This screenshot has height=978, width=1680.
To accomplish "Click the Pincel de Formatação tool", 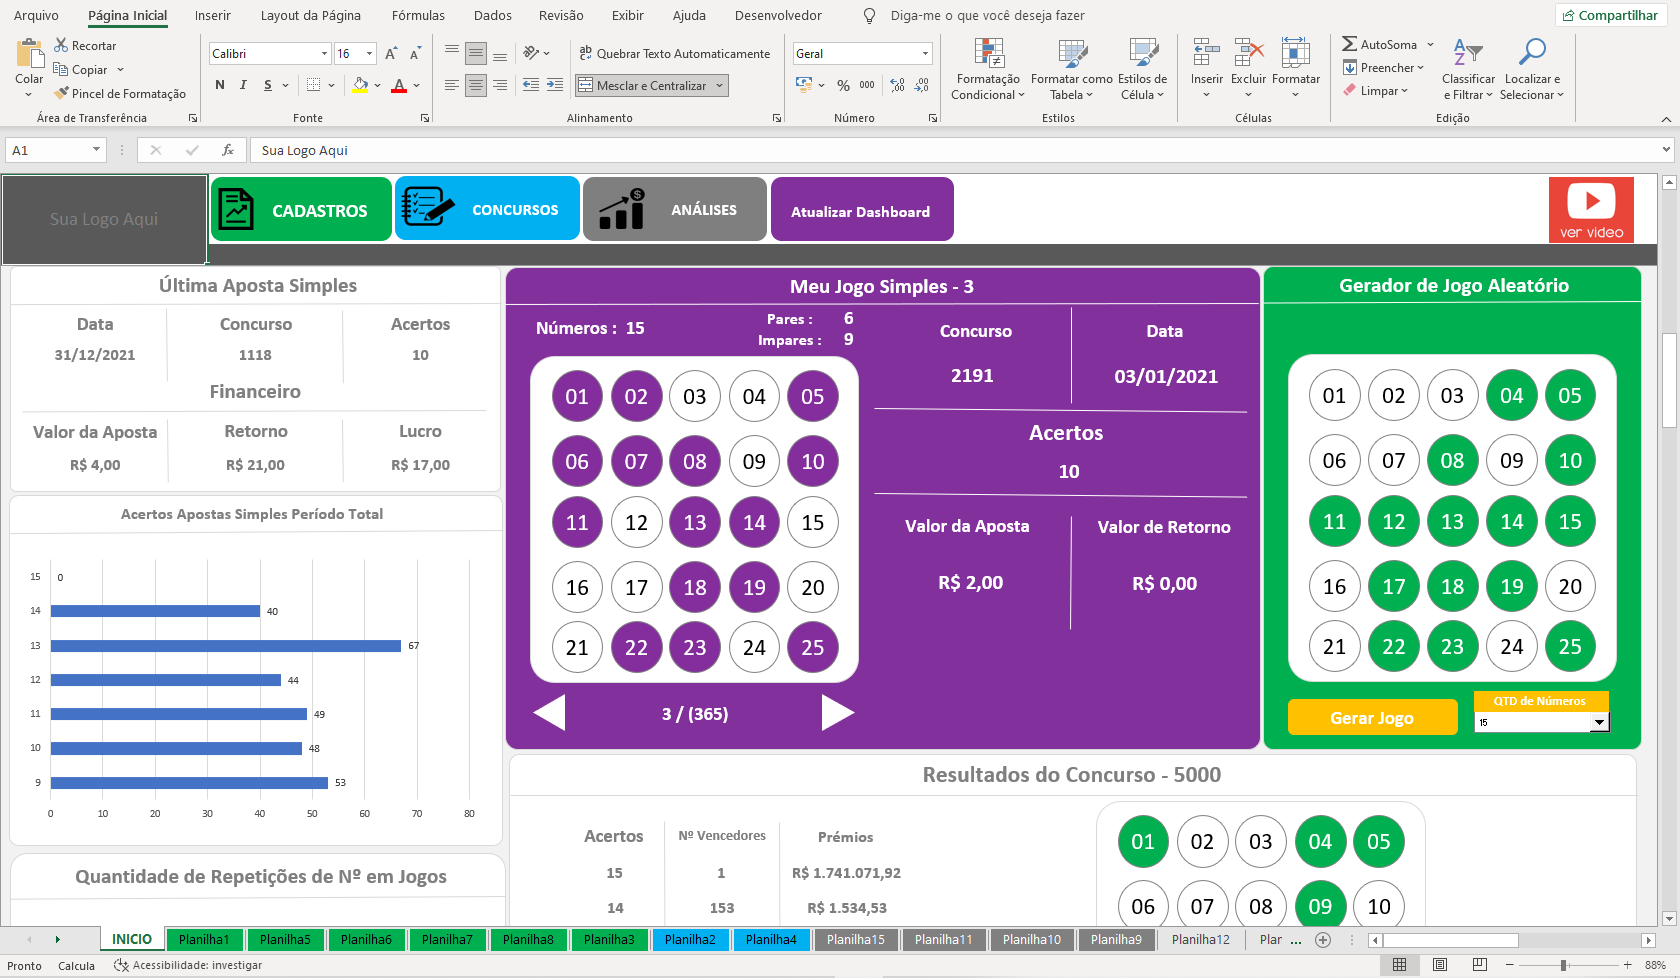I will [x=120, y=93].
